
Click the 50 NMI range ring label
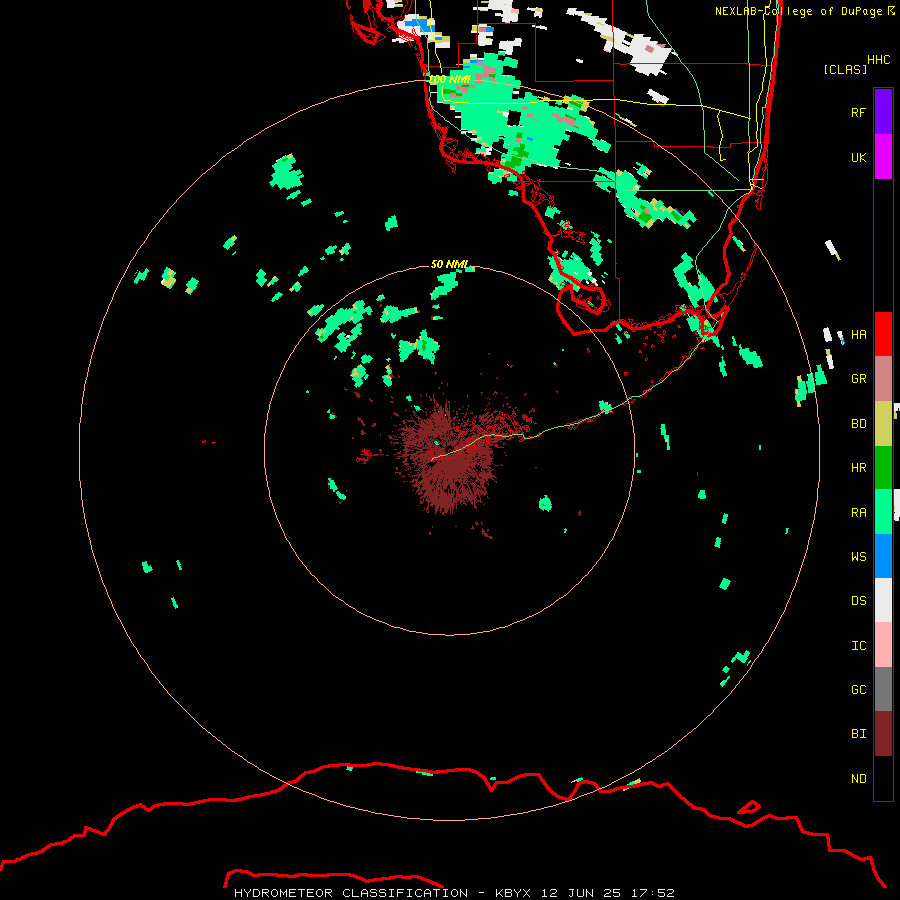[450, 264]
